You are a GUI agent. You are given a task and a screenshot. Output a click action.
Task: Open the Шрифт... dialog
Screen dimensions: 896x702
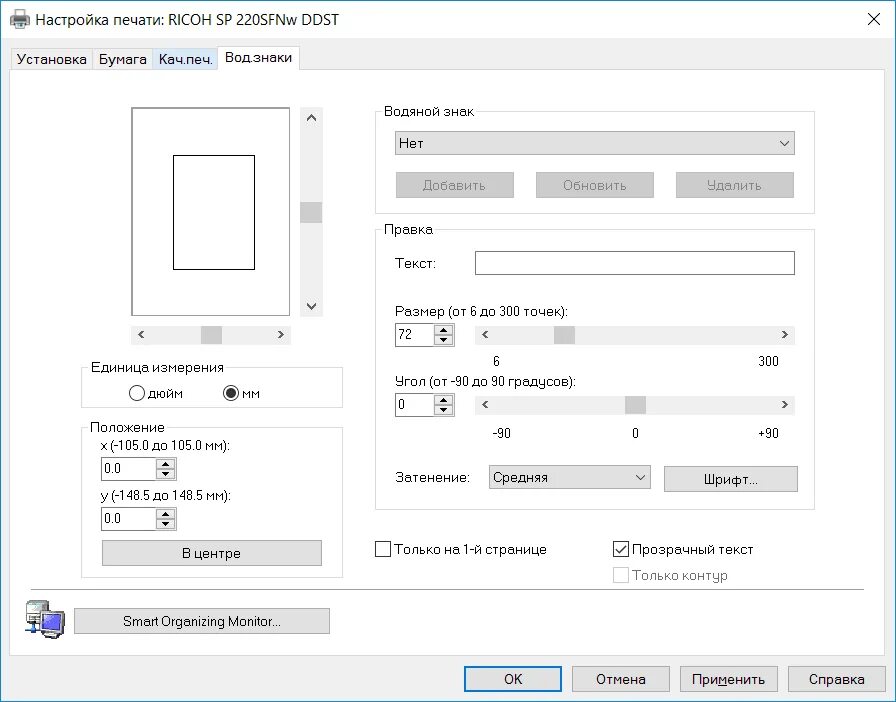[730, 479]
